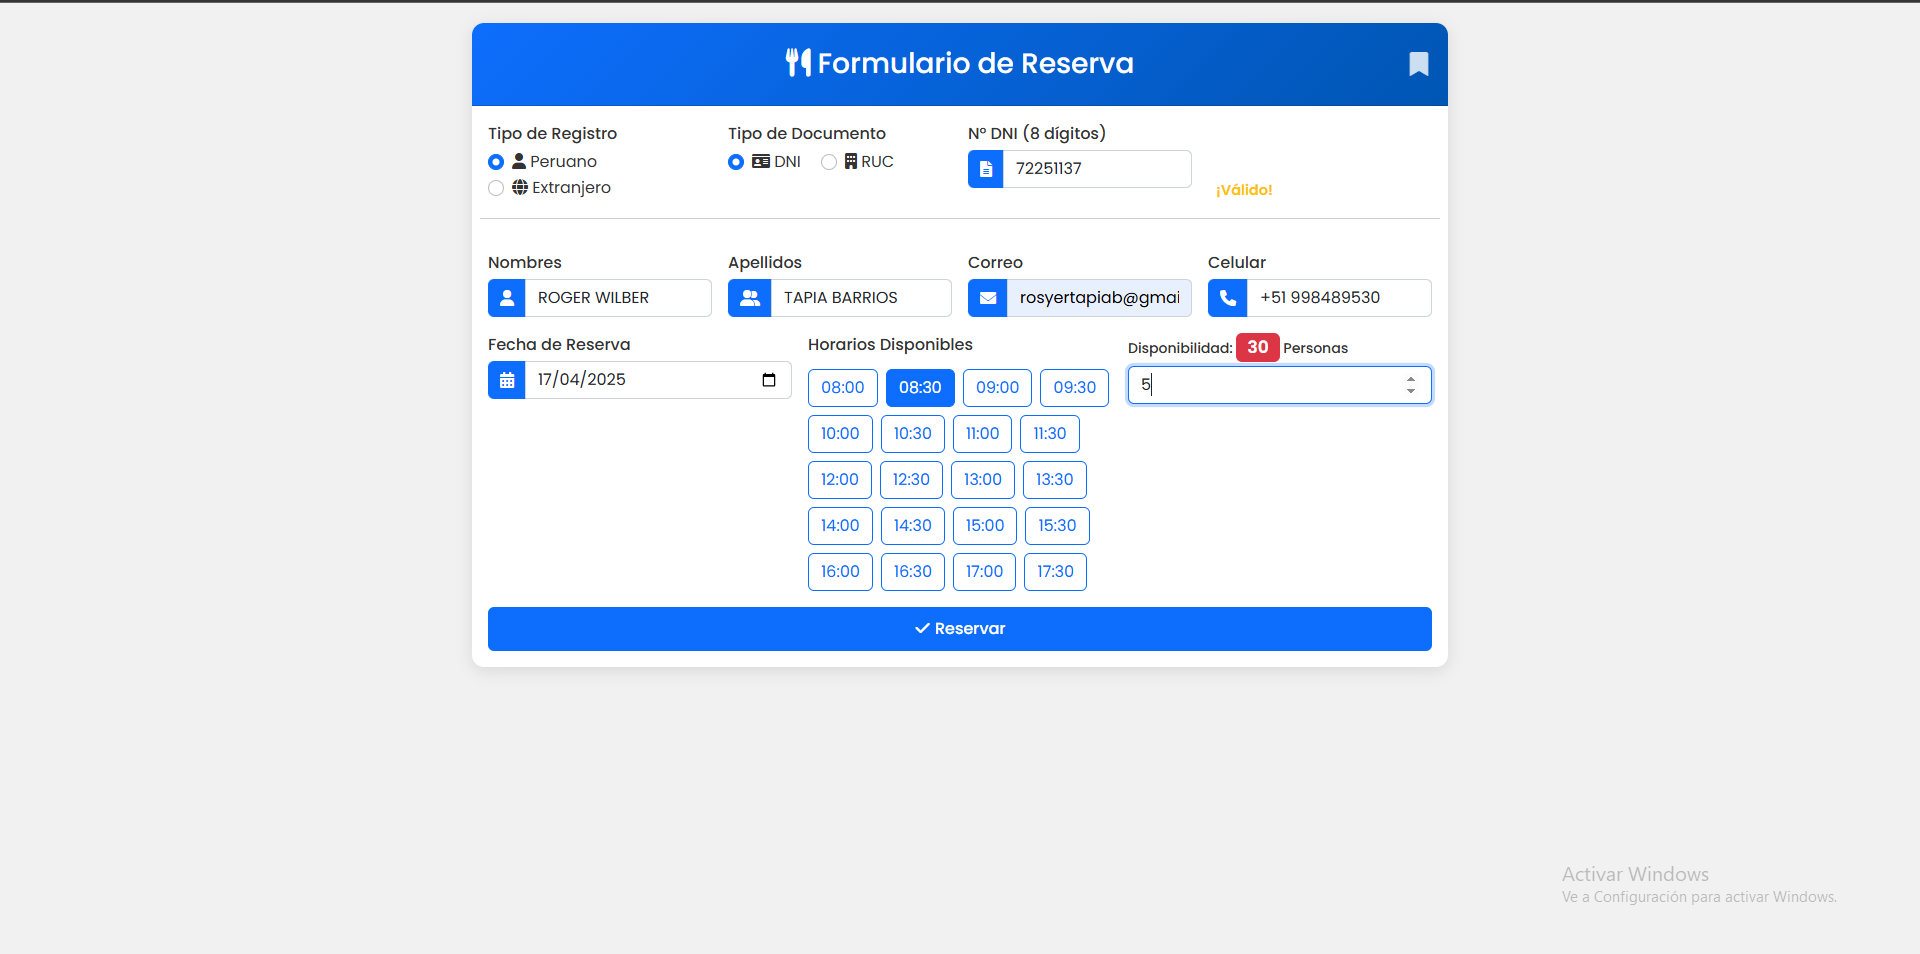Select the 17:30 time slot
The width and height of the screenshot is (1920, 954).
point(1055,571)
